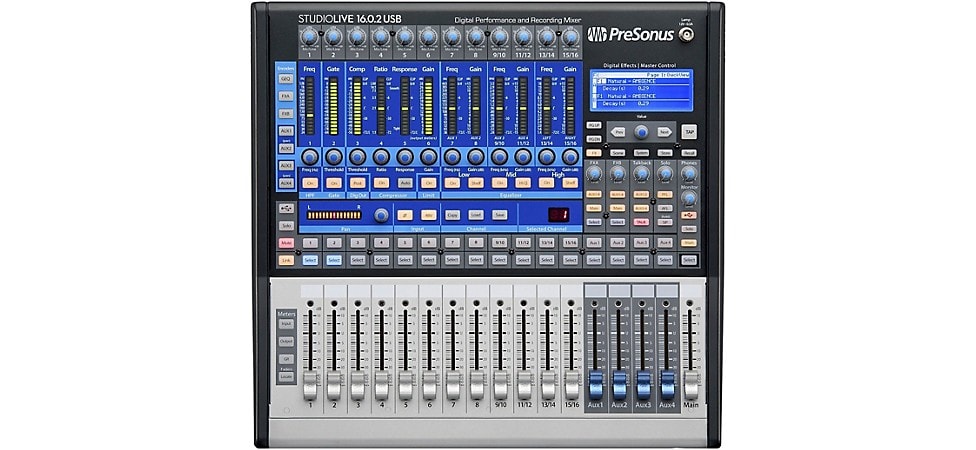976x450 pixels.
Task: Select the FXA encoder mode button
Action: pos(286,96)
